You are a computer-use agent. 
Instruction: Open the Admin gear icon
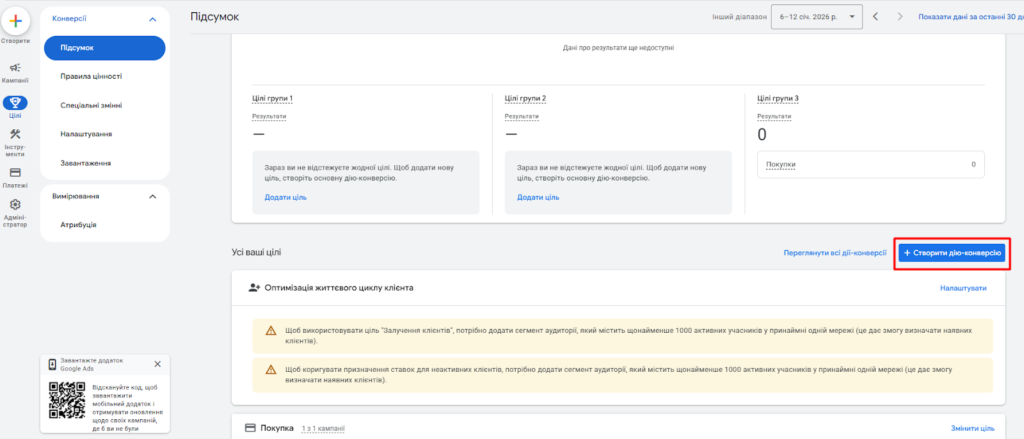coord(15,205)
